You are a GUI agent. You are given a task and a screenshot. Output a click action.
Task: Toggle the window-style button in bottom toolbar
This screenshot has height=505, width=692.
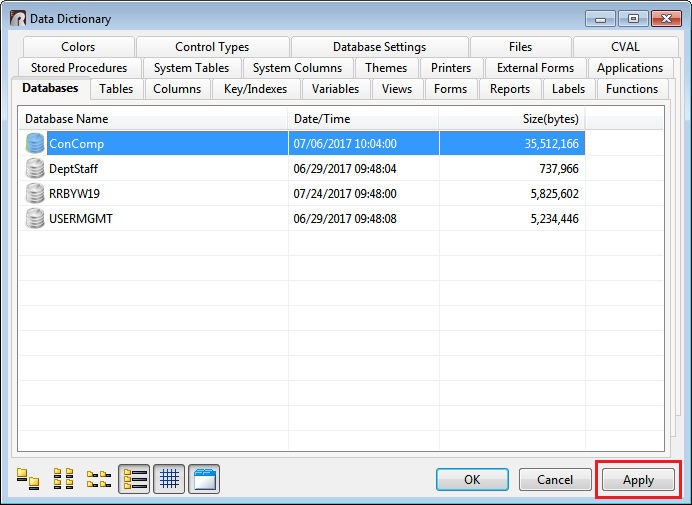[x=204, y=480]
